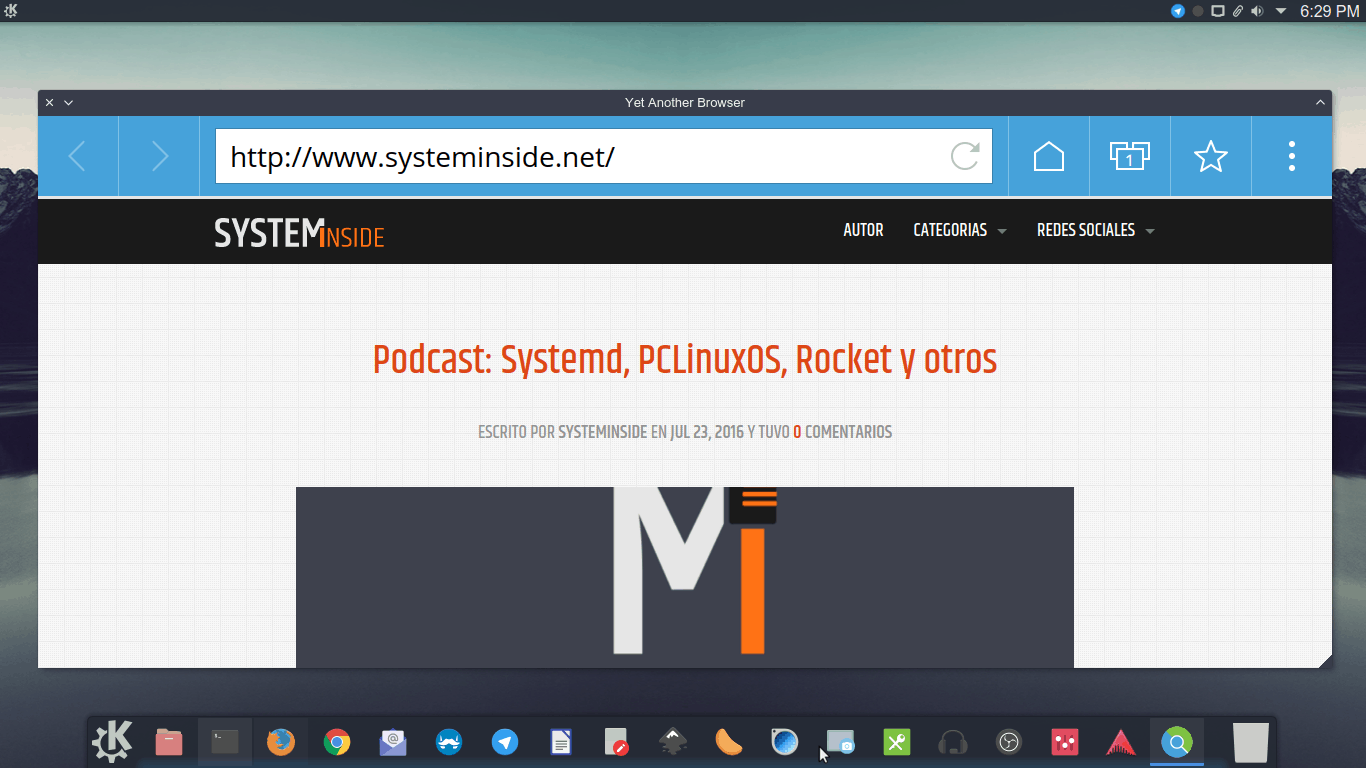Open OBS Studio from the dock

1008,742
